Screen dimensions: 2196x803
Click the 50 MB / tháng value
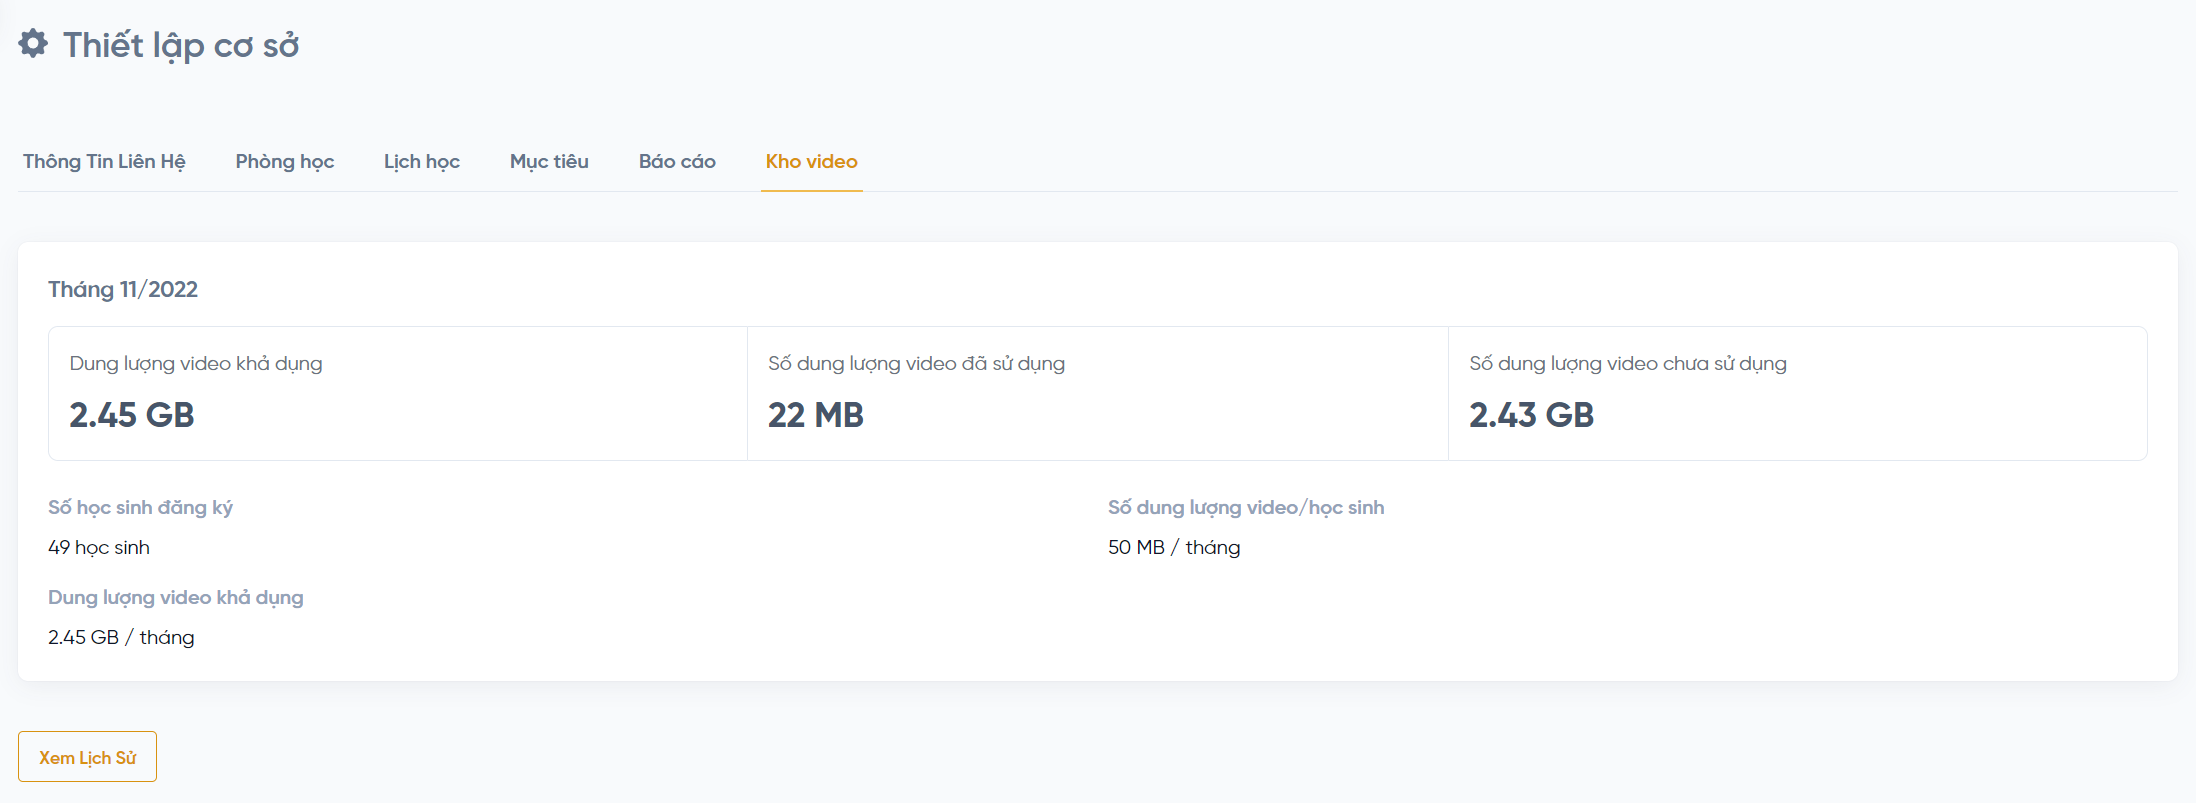pyautogui.click(x=1173, y=548)
